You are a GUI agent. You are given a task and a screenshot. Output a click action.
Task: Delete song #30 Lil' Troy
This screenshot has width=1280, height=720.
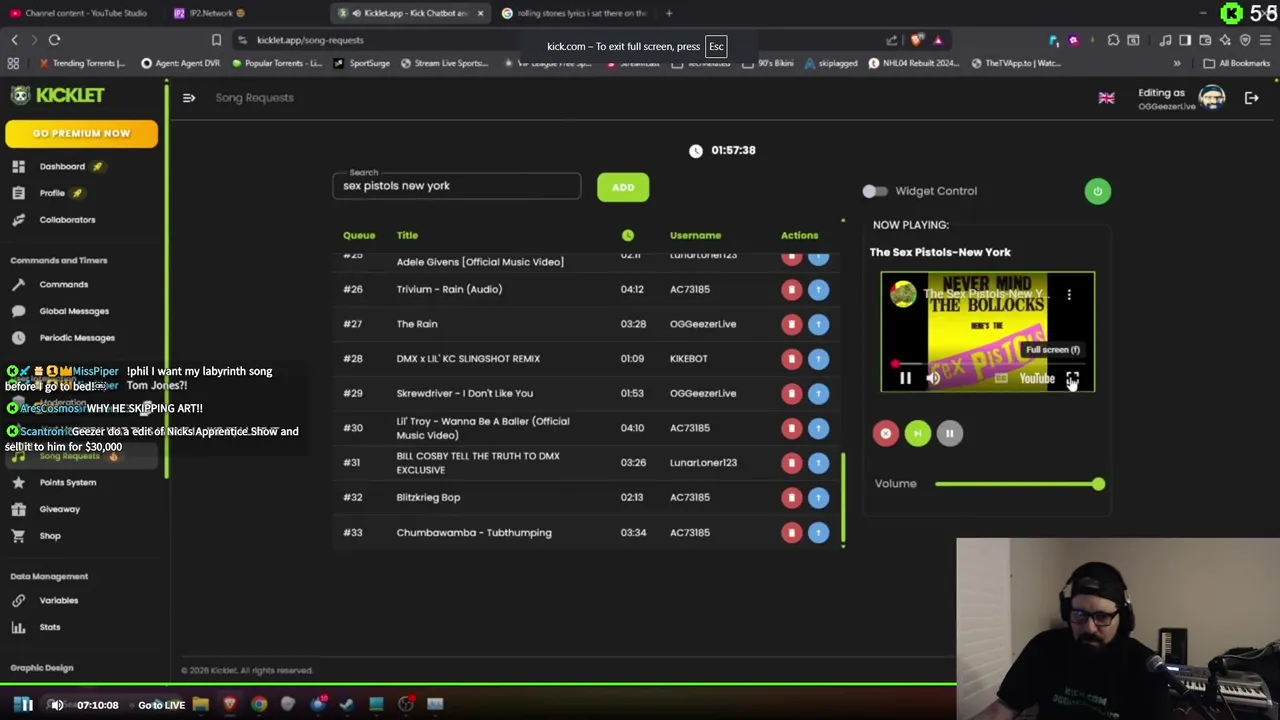(791, 428)
